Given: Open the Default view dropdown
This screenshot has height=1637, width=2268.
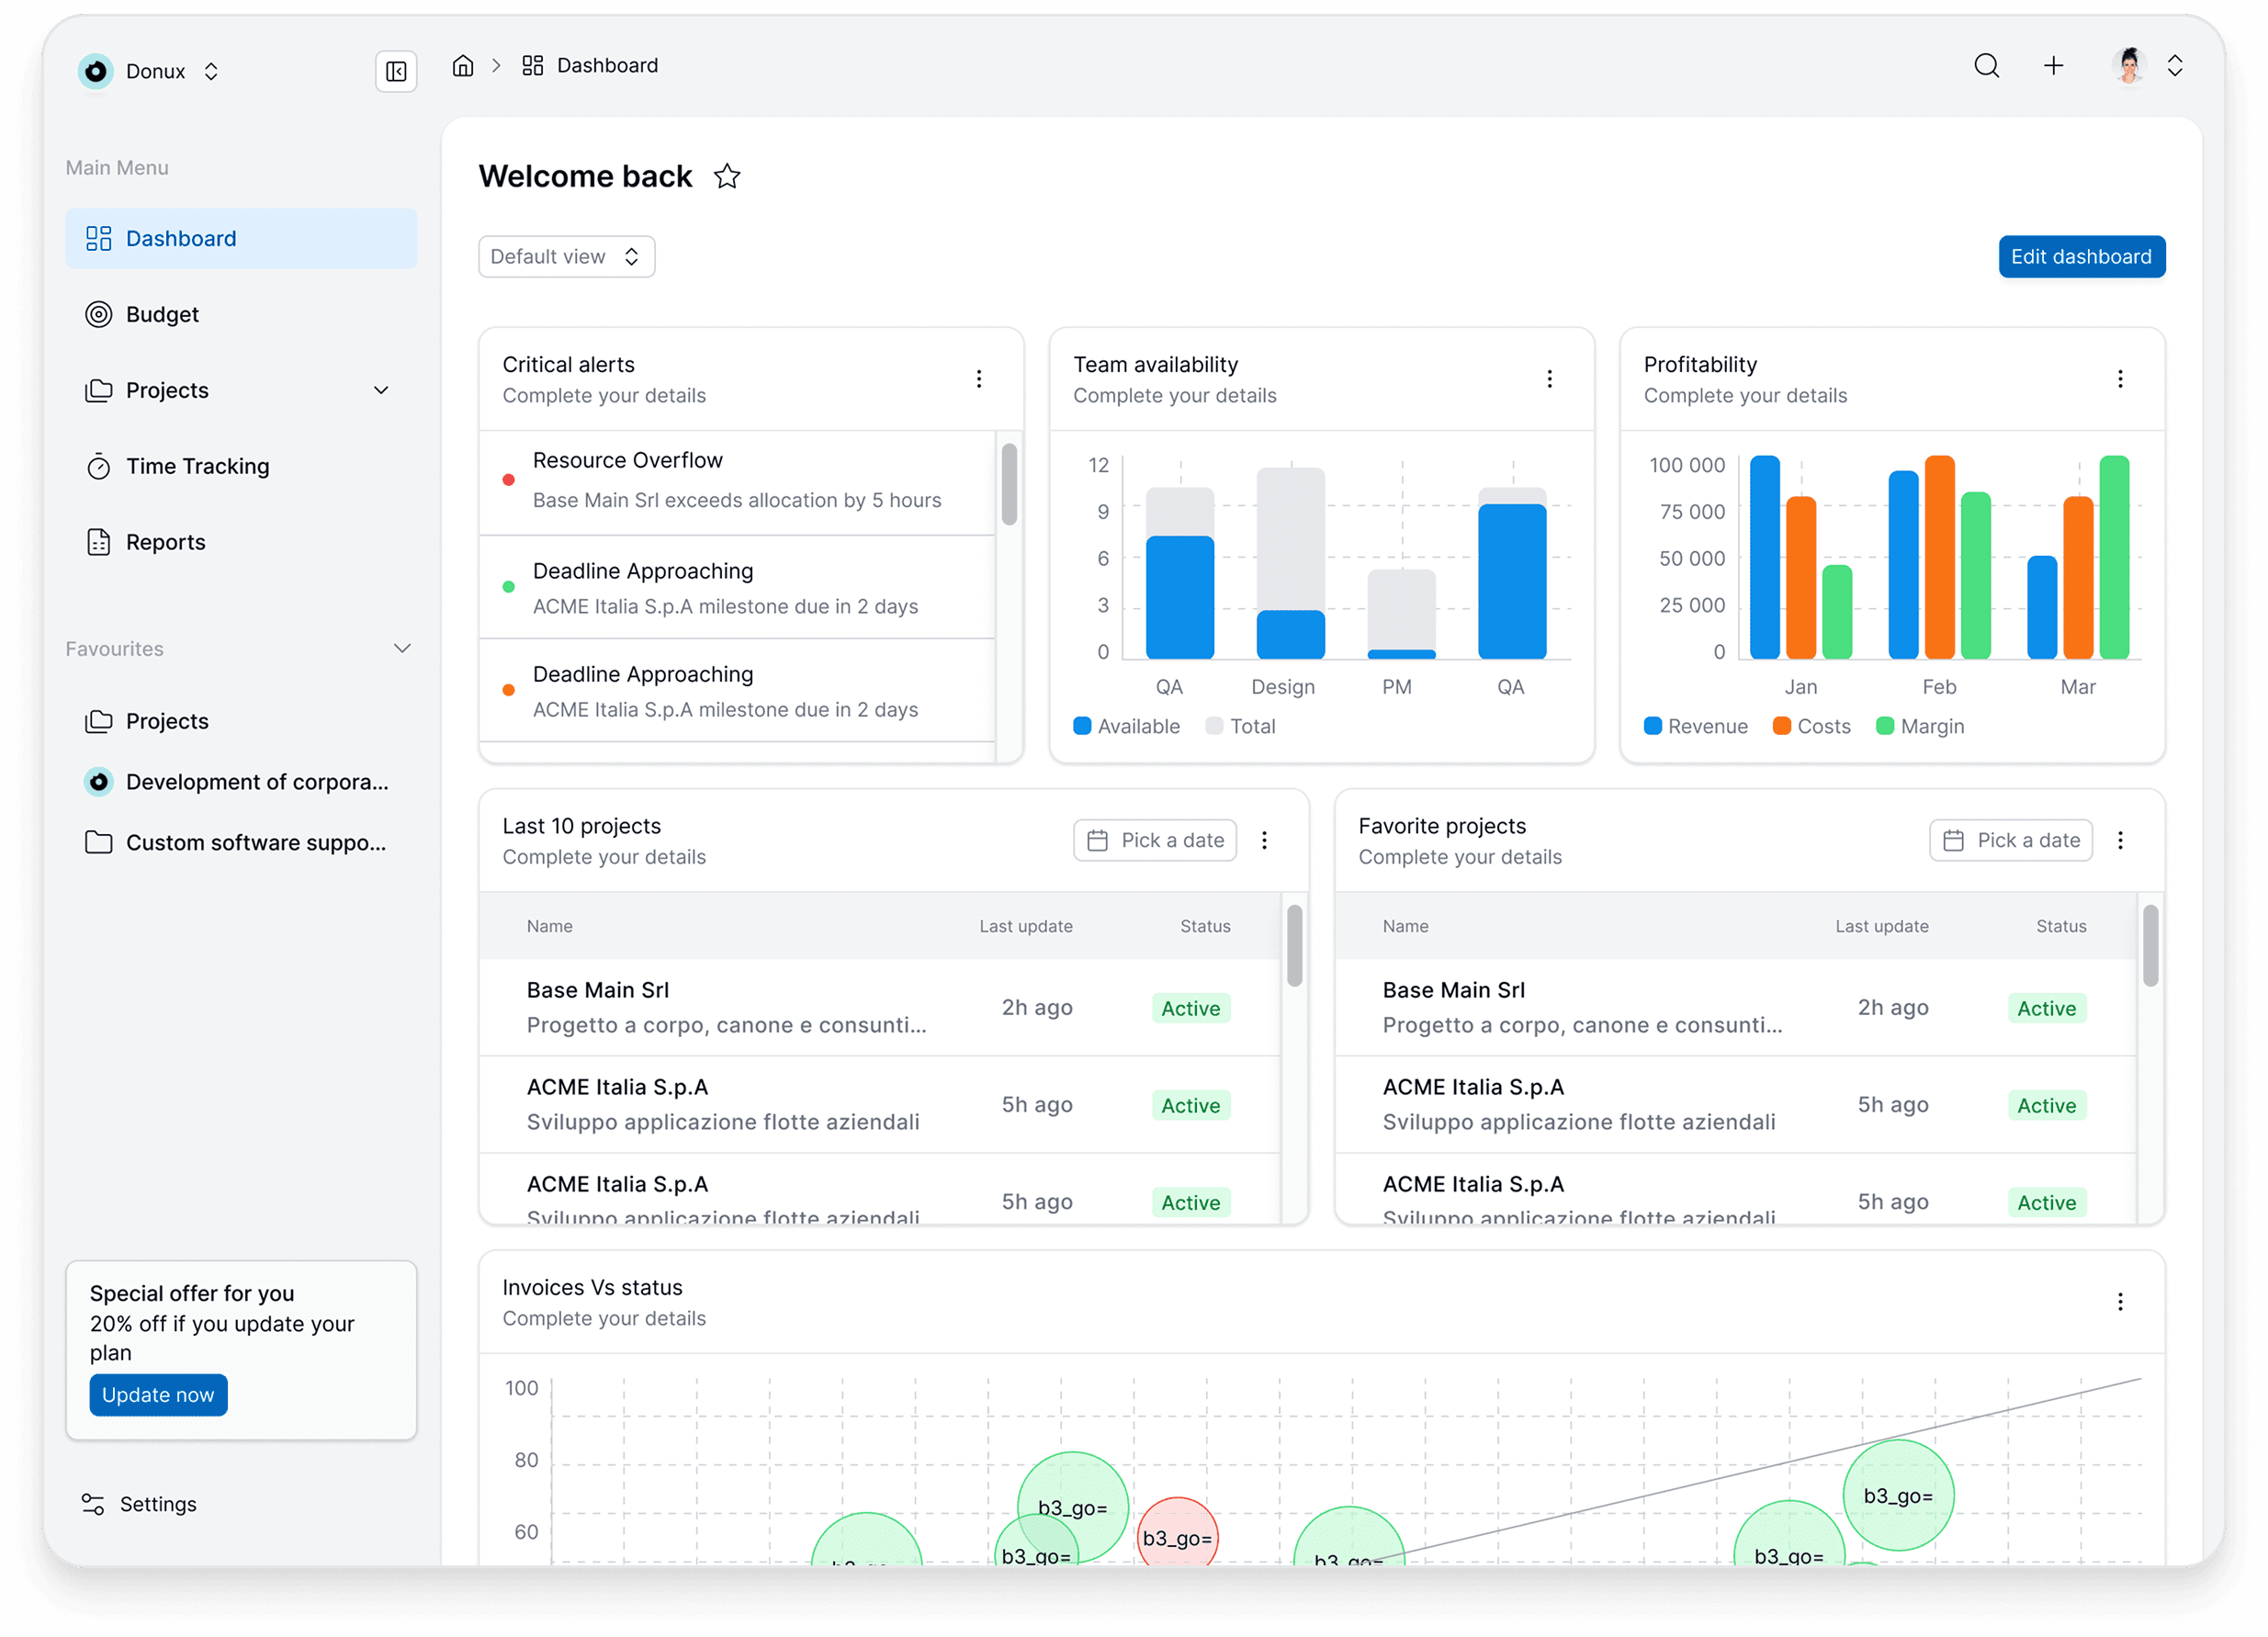Looking at the screenshot, I should 566,257.
